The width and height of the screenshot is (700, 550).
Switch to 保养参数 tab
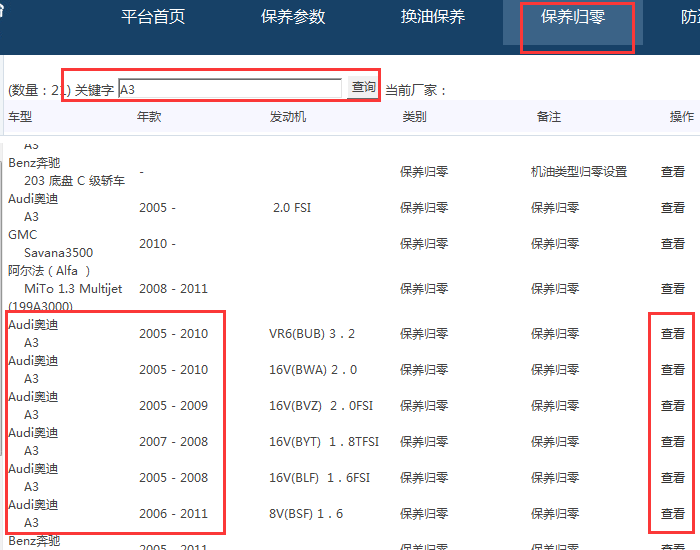293,17
